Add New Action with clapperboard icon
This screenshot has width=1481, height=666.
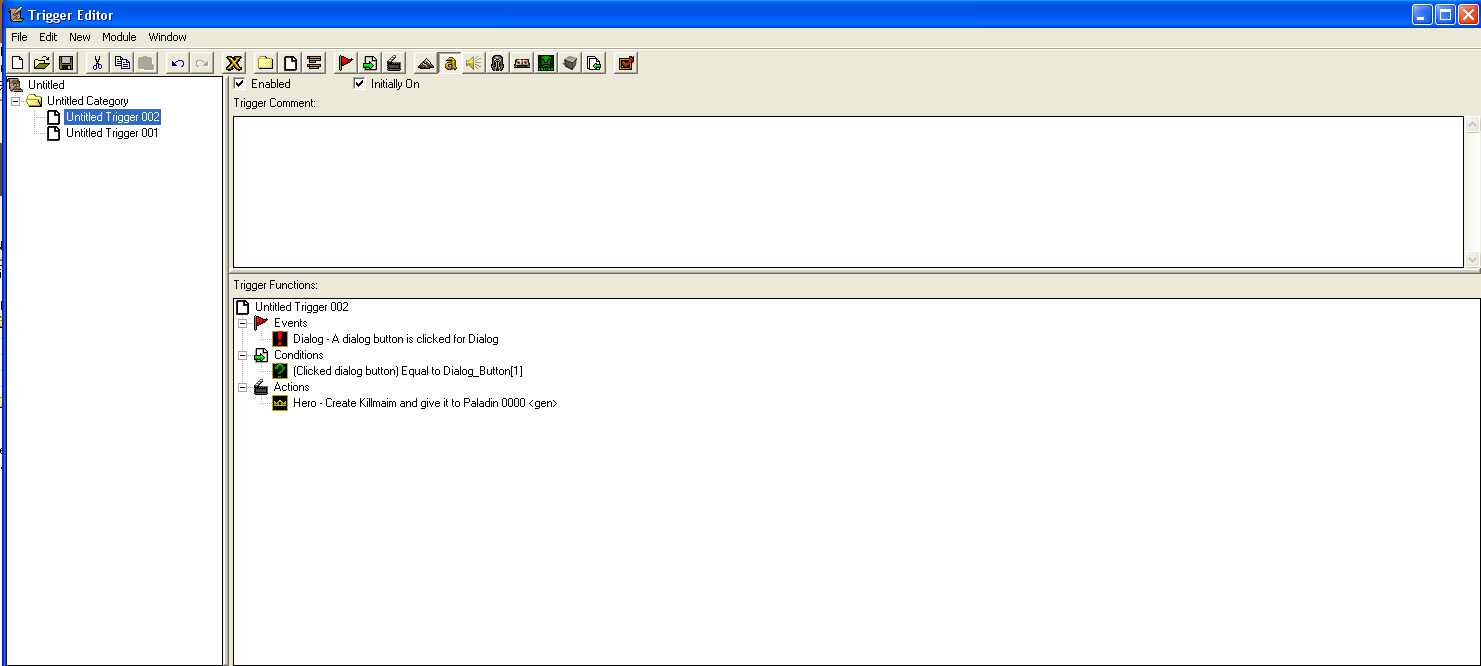(394, 63)
